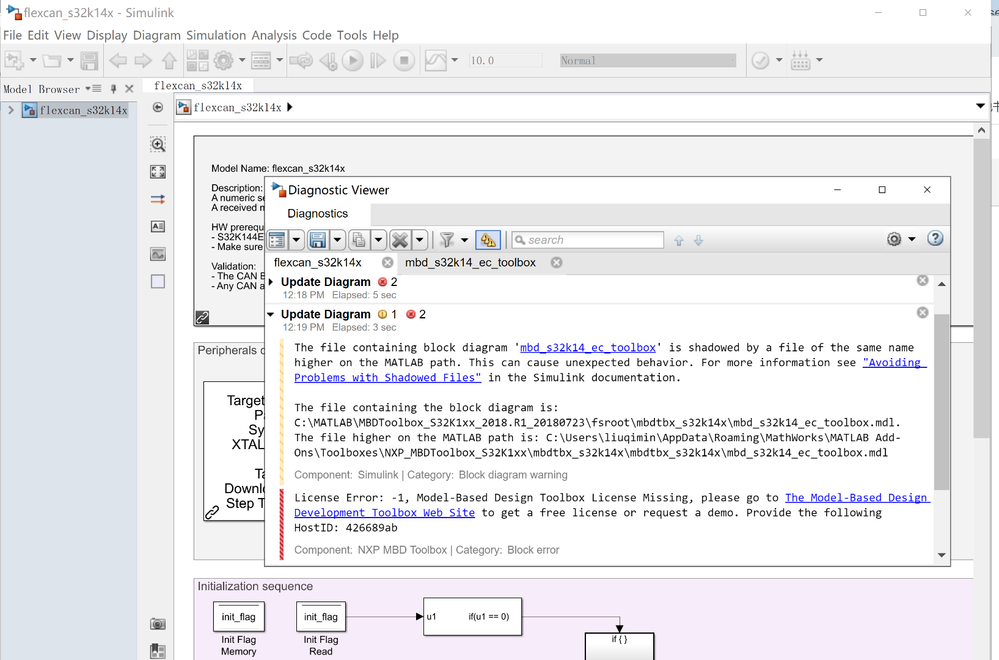Open the Simulation menu
The image size is (999, 660).
(x=216, y=35)
